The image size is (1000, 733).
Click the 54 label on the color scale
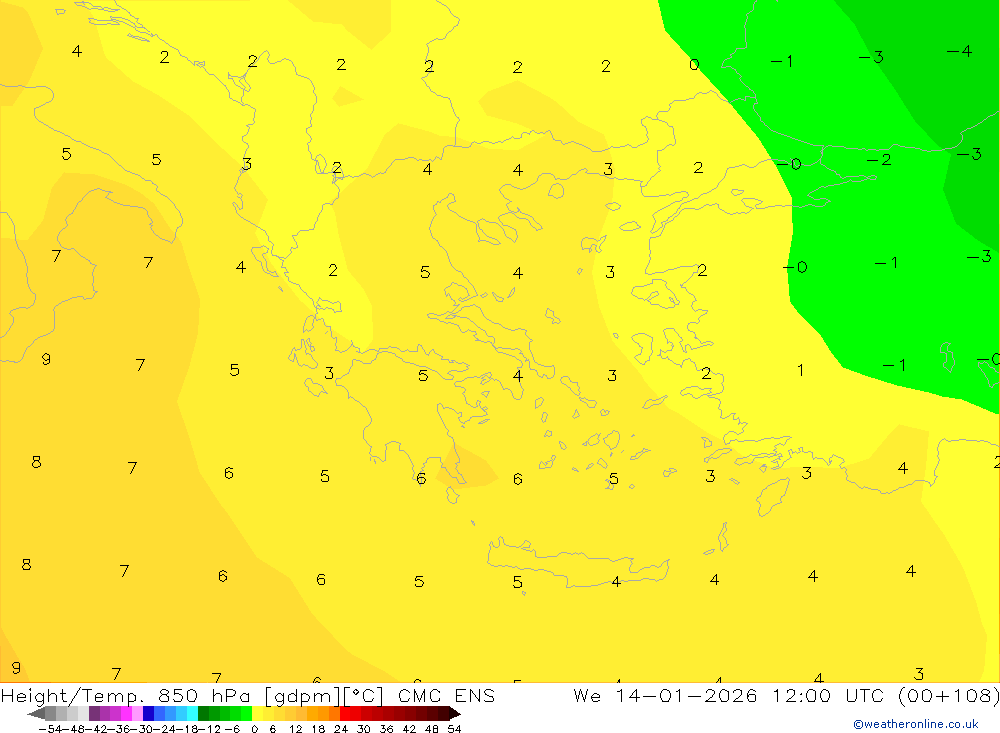click(x=454, y=729)
